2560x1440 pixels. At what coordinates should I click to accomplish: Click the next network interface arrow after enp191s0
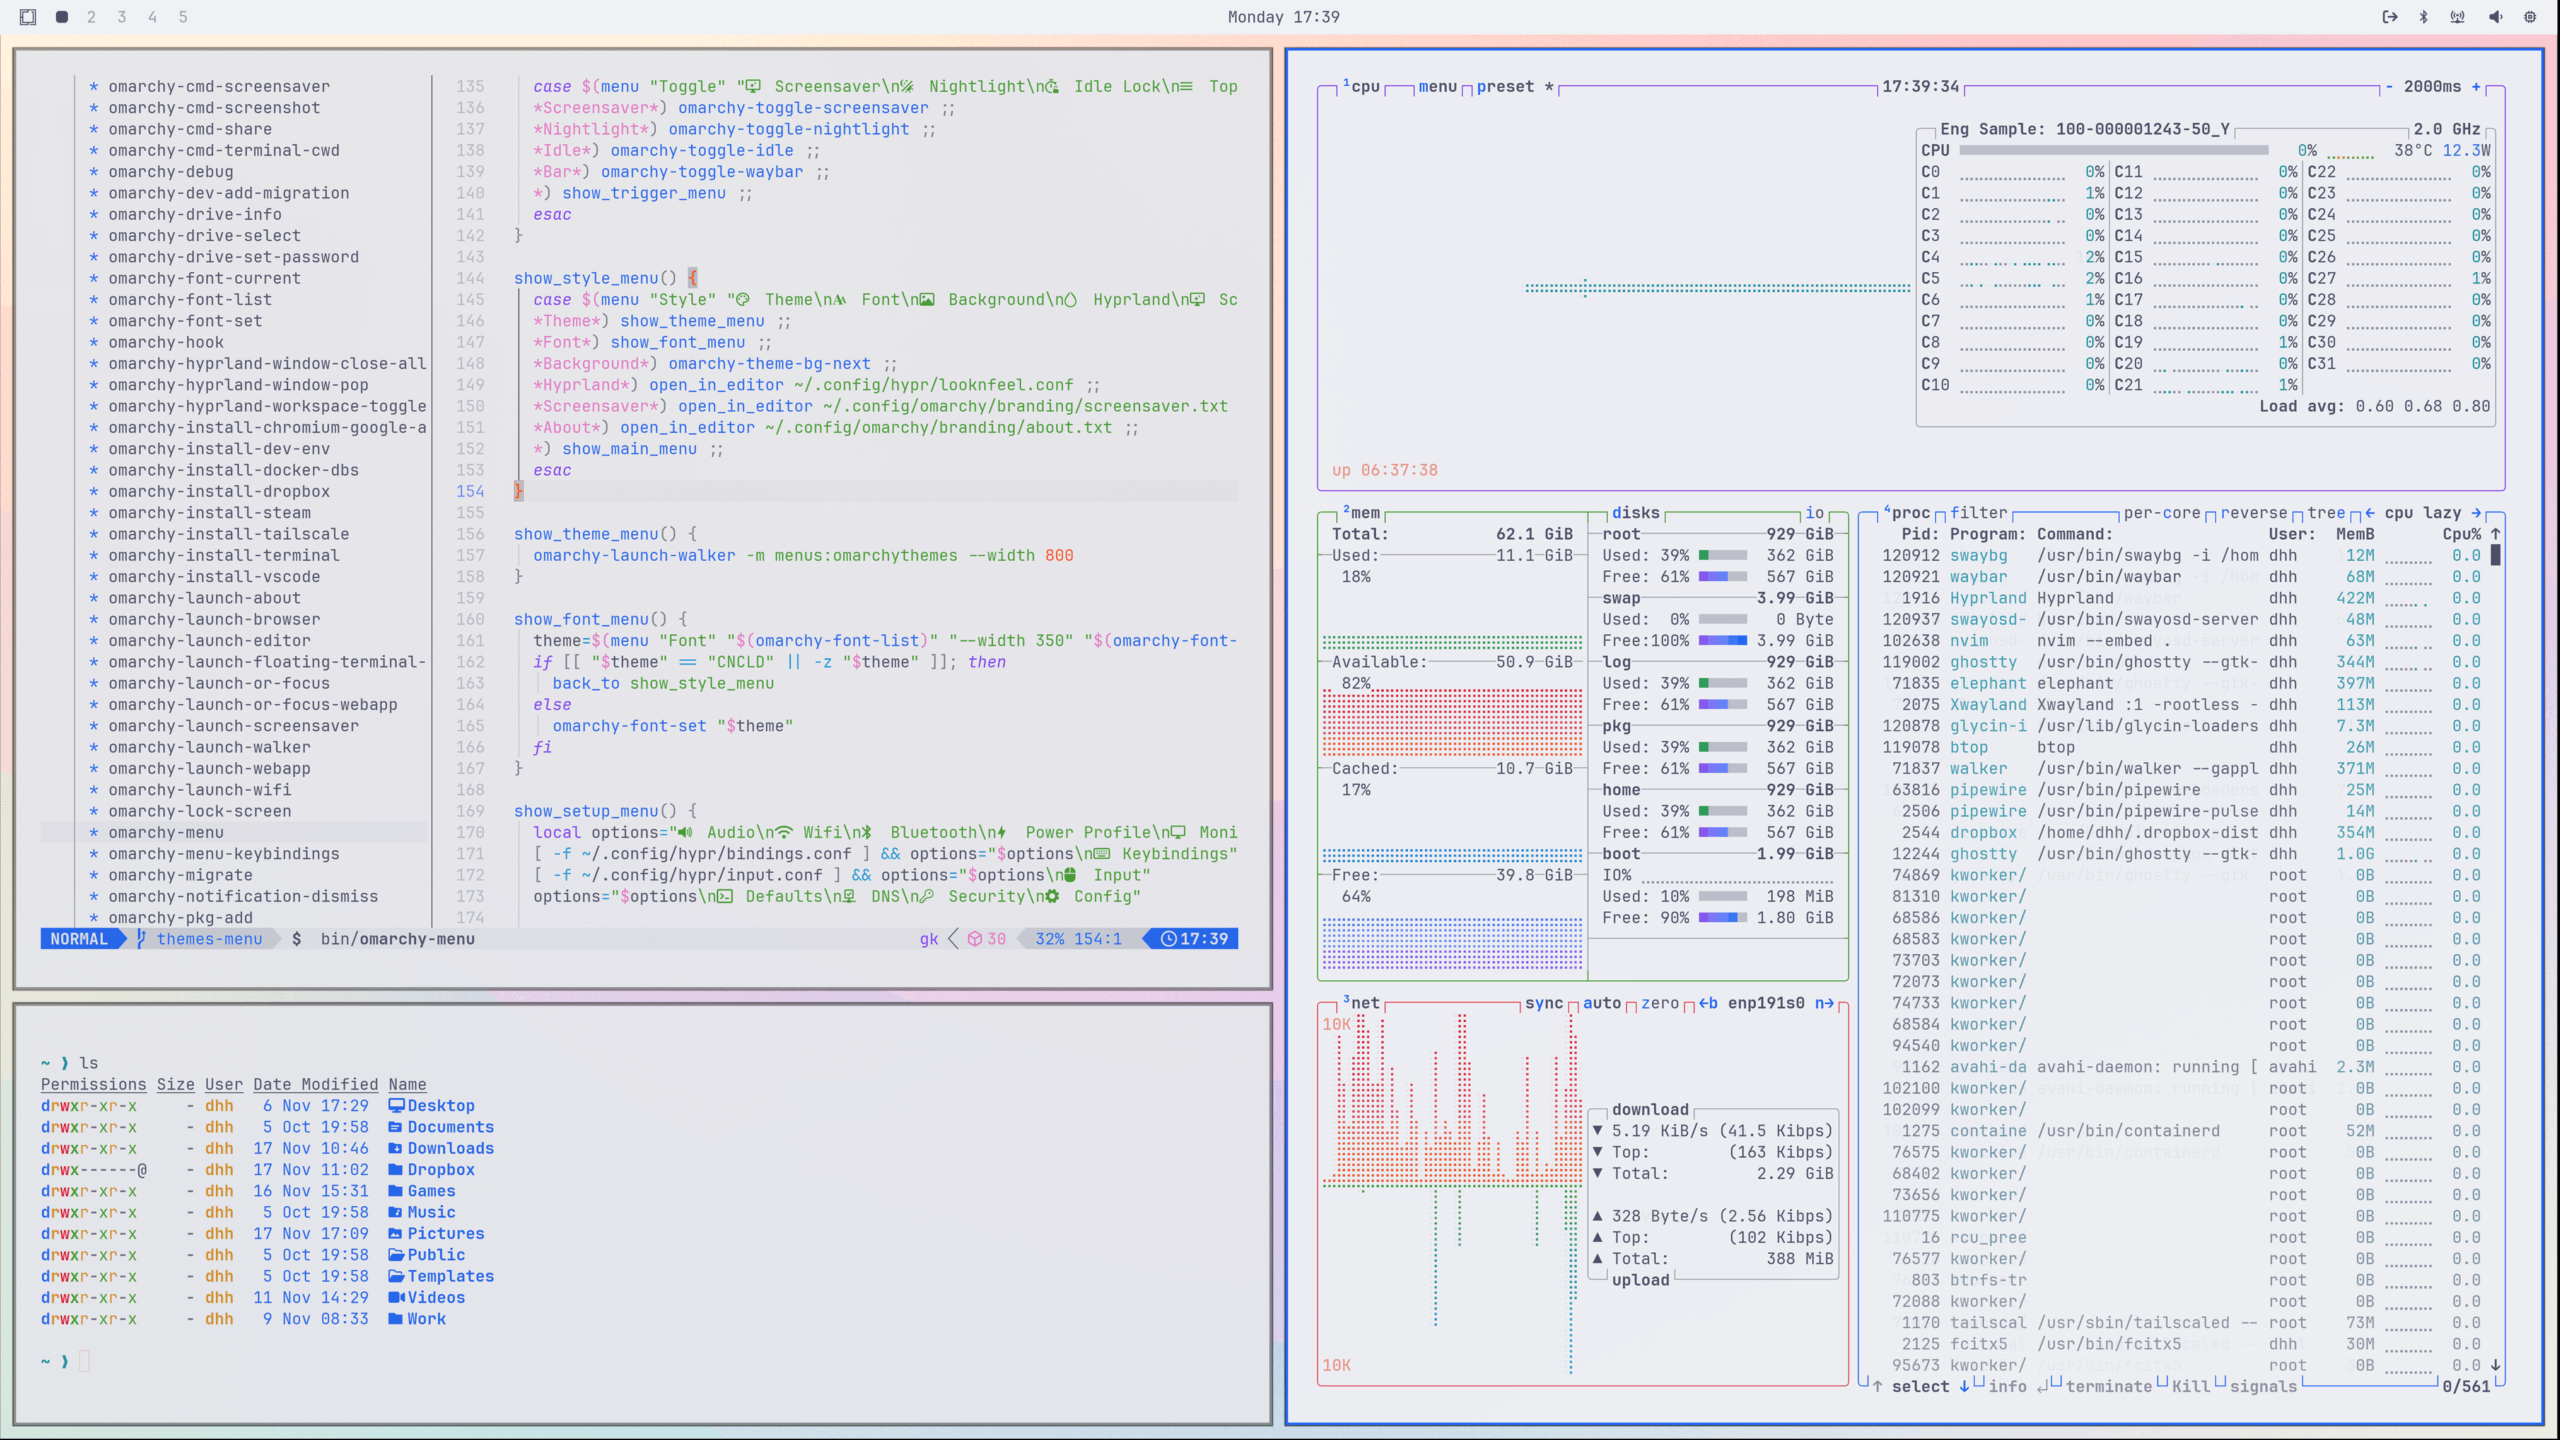tap(1824, 1003)
